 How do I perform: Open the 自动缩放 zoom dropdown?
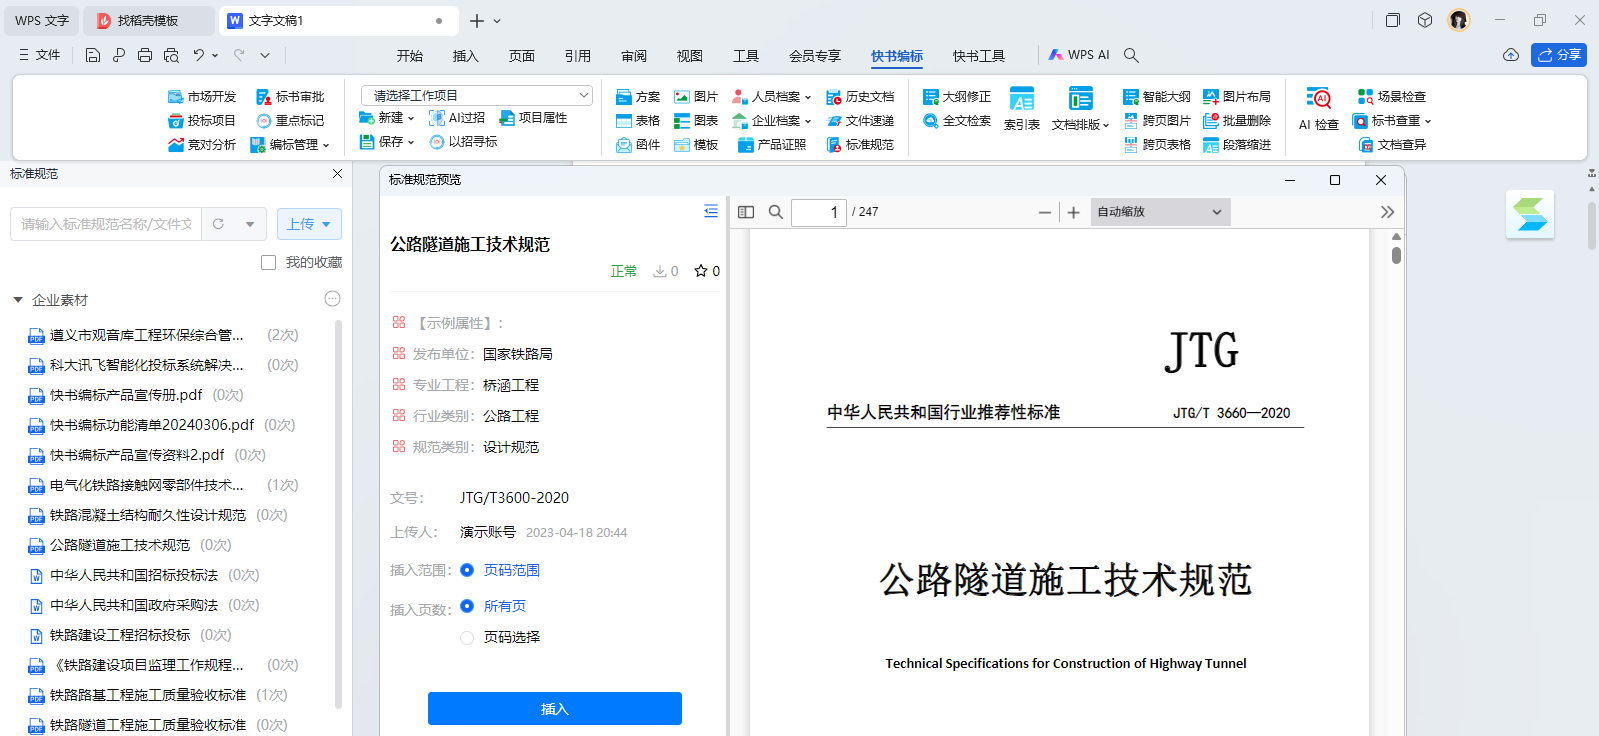pos(1159,212)
